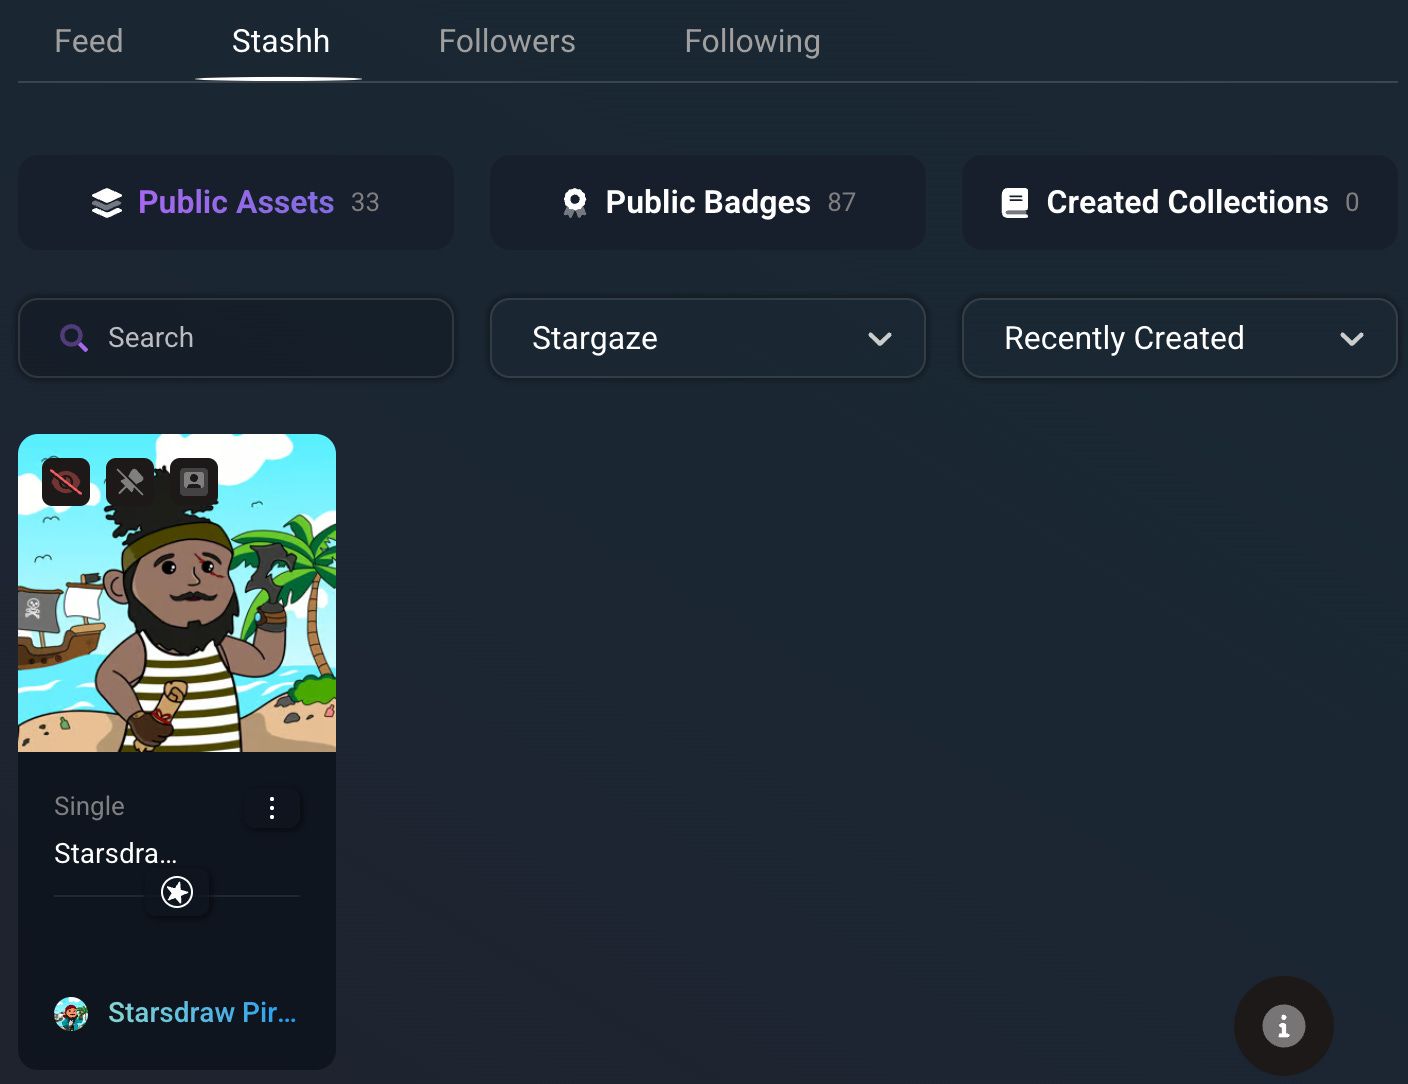The height and width of the screenshot is (1084, 1408).
Task: Click the profile picture icon on the pirate card
Action: [x=194, y=482]
